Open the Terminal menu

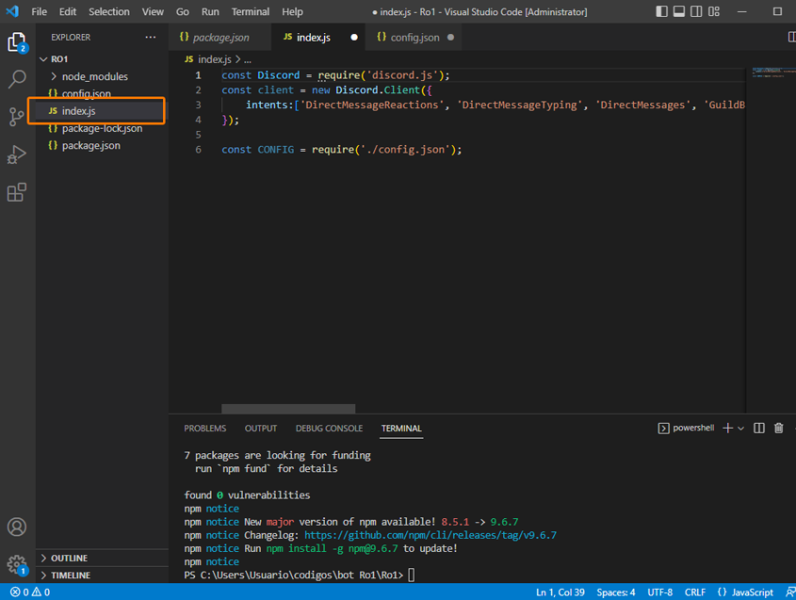[x=250, y=12]
